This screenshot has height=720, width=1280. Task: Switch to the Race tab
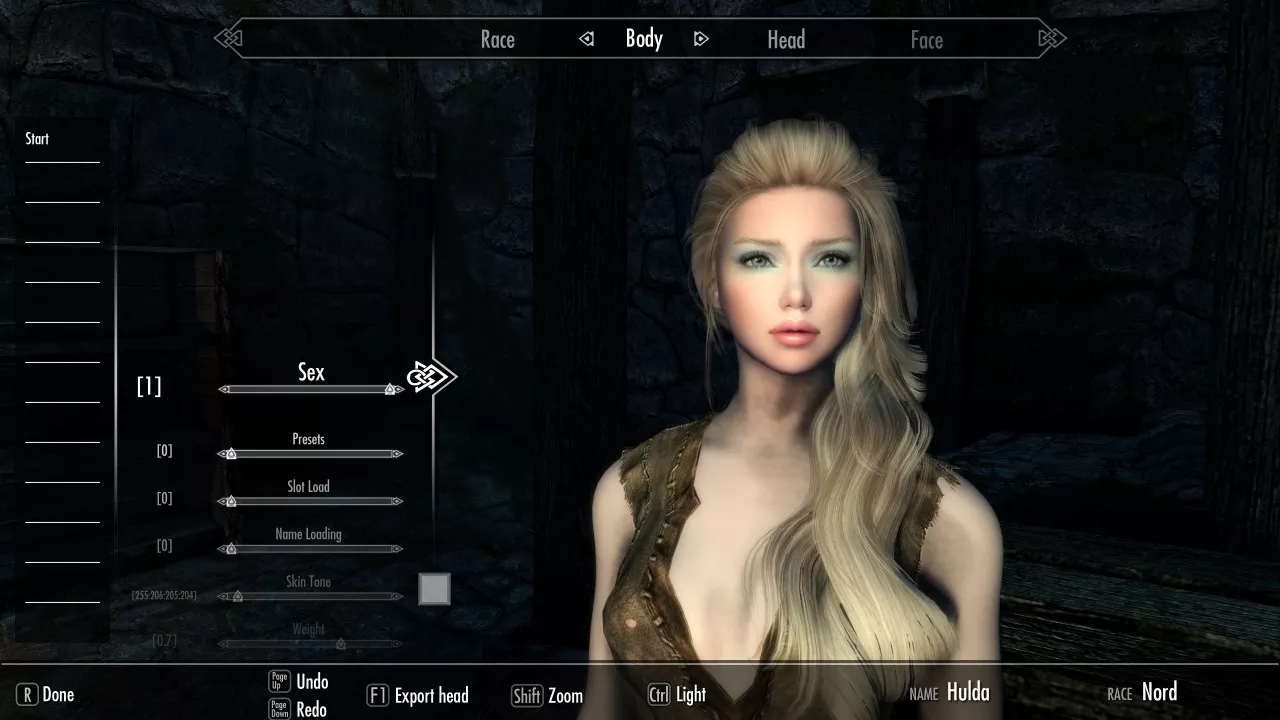click(497, 40)
